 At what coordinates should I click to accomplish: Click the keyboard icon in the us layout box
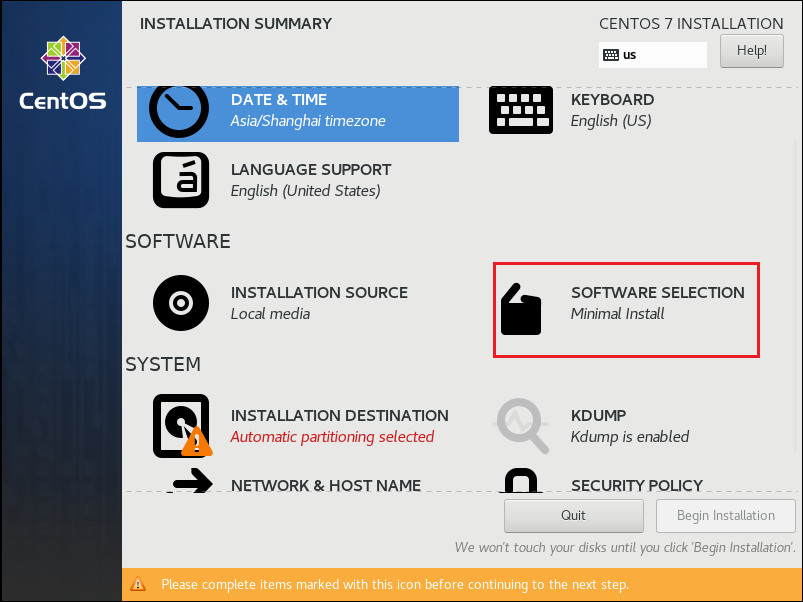pyautogui.click(x=611, y=55)
